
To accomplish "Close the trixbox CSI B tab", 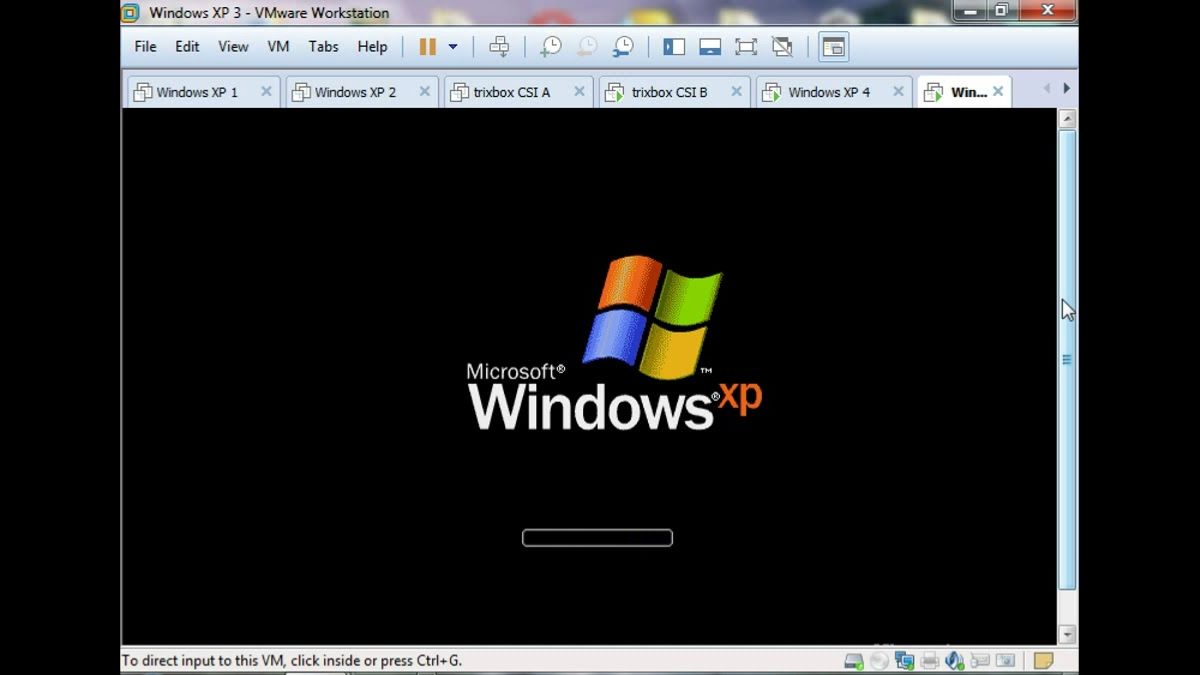I will point(736,91).
